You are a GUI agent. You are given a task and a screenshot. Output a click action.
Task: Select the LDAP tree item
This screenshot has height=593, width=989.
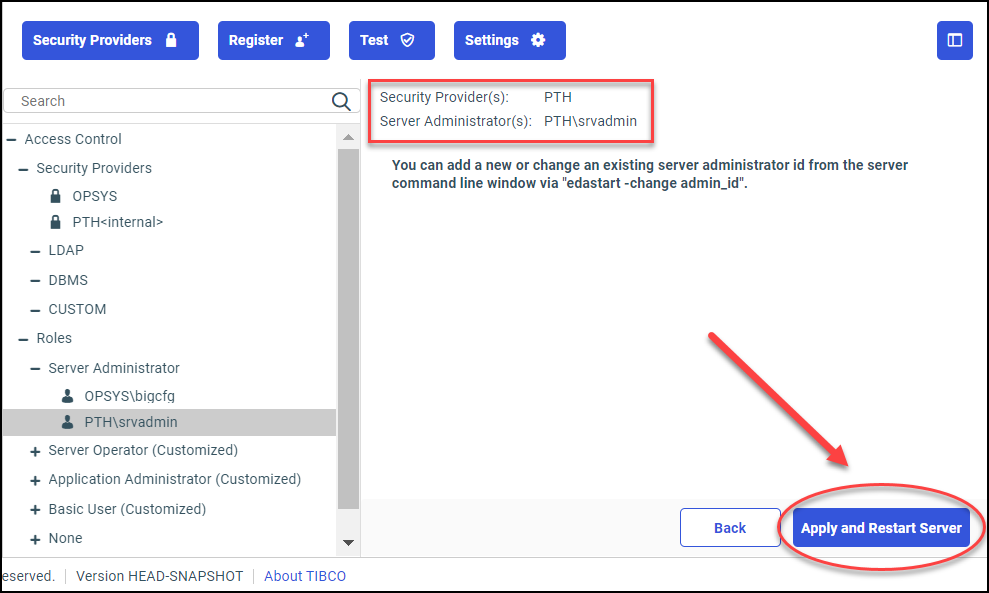(x=66, y=250)
